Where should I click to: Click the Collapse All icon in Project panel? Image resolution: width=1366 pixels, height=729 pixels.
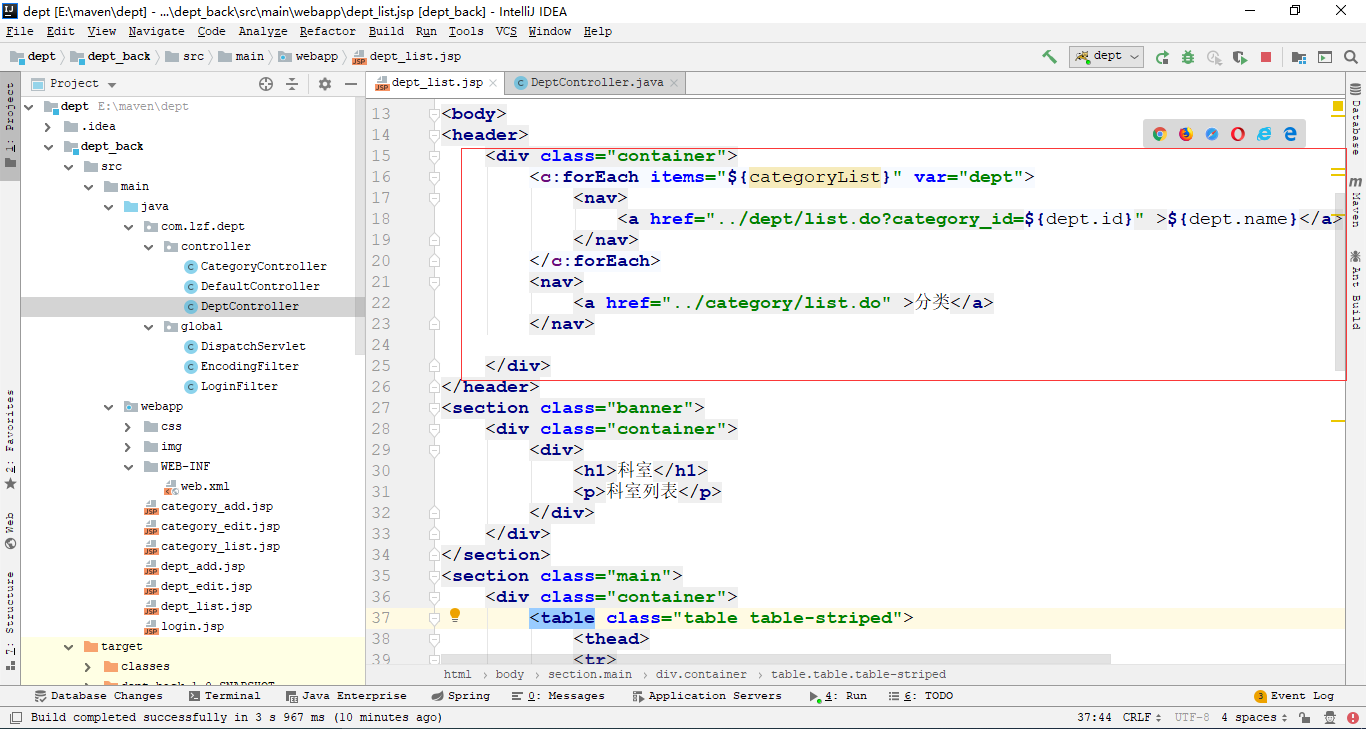click(292, 84)
